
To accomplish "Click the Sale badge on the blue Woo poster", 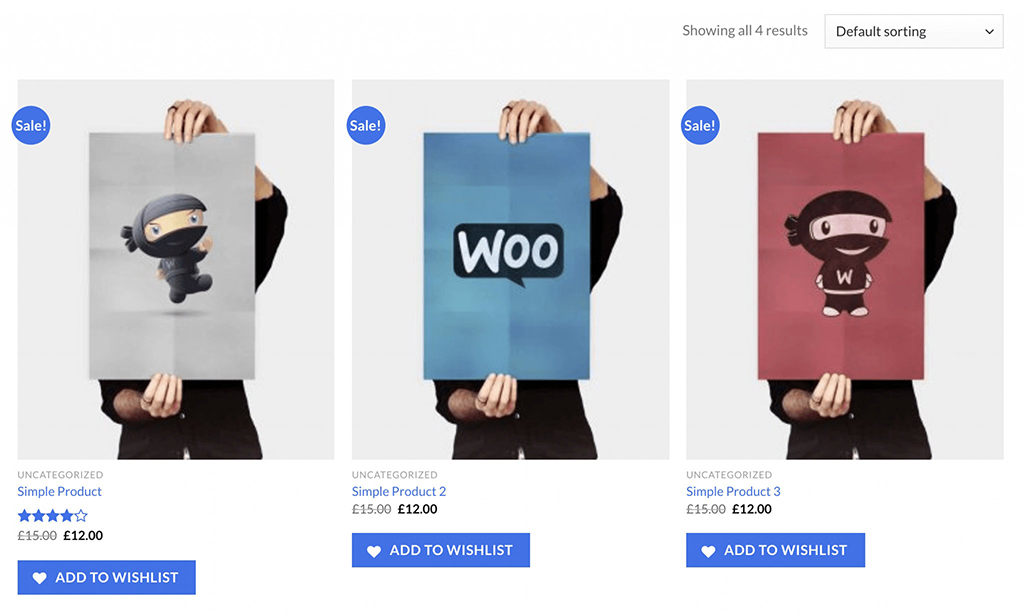I will [x=366, y=125].
